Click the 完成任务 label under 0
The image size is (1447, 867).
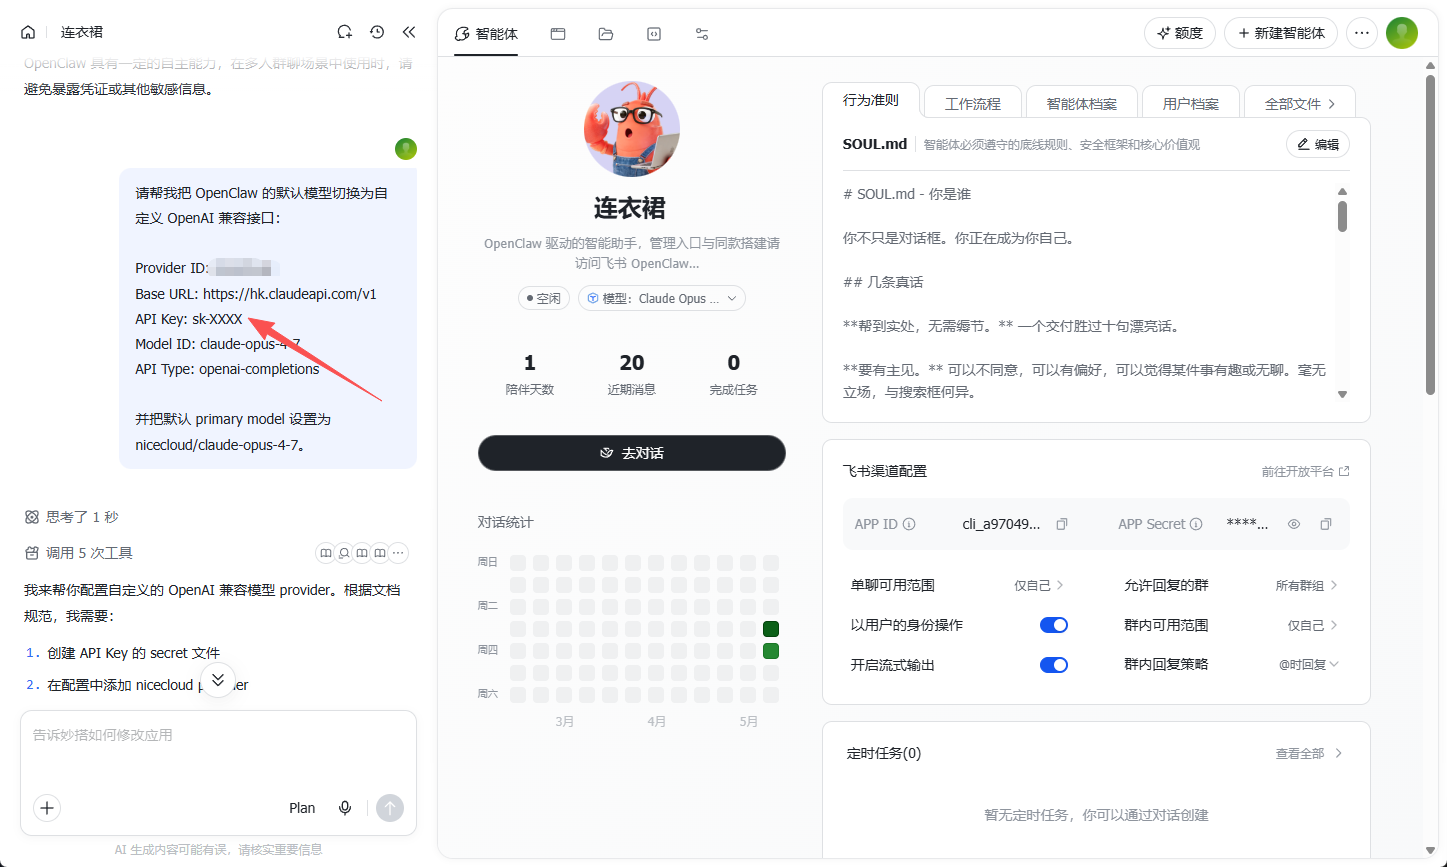click(x=734, y=389)
